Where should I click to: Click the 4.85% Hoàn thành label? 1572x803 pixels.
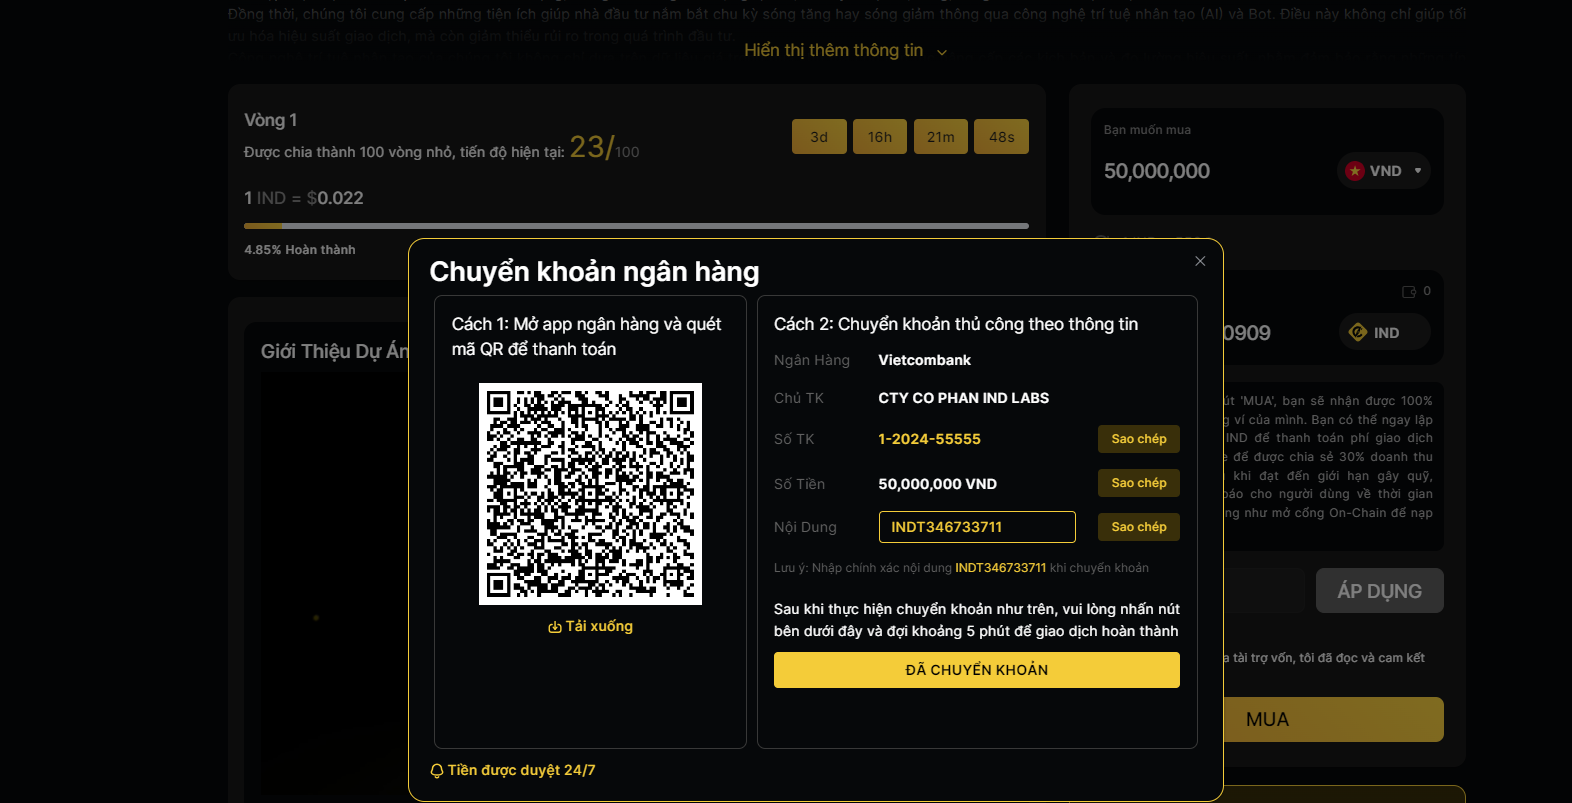tap(300, 250)
